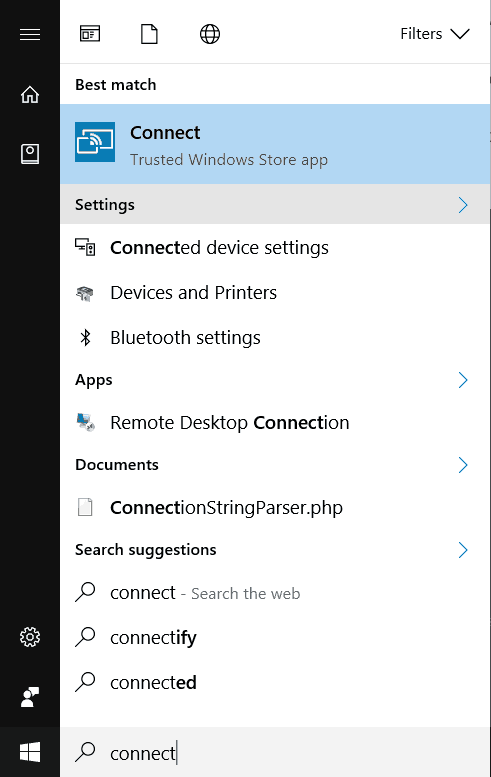Open Bluetooth settings result
The width and height of the screenshot is (491, 777).
[x=275, y=337]
